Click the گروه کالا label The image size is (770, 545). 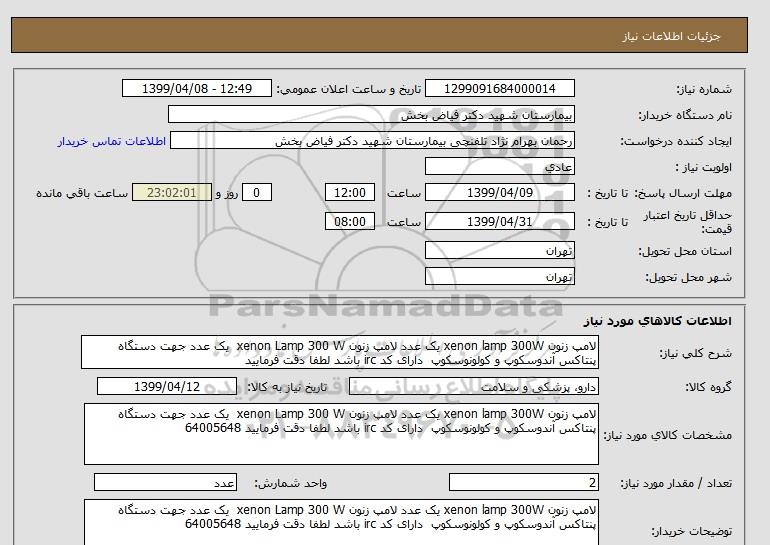point(709,387)
